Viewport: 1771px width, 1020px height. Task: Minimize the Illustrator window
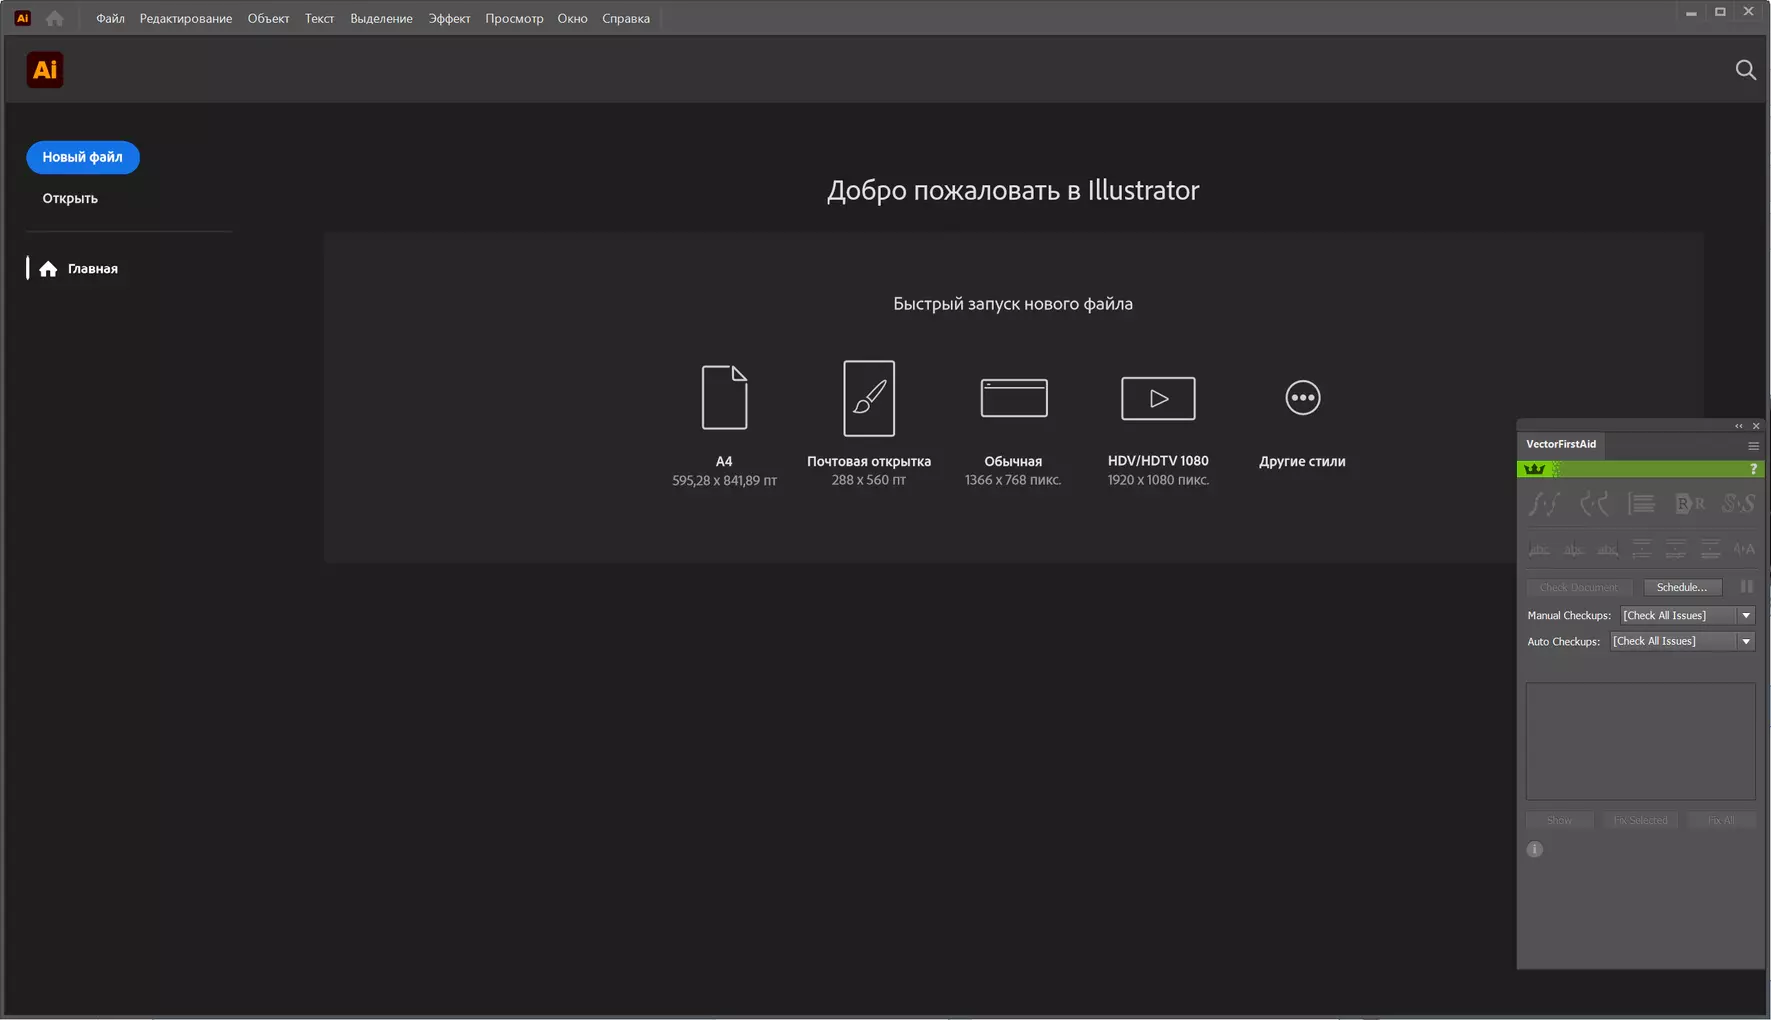tap(1691, 12)
